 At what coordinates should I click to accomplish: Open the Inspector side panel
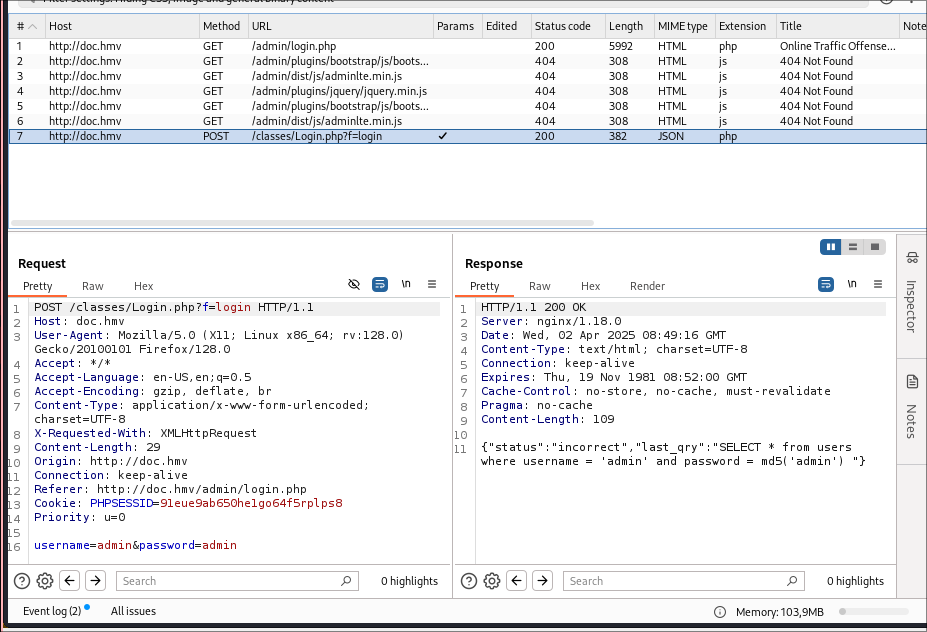click(x=912, y=292)
